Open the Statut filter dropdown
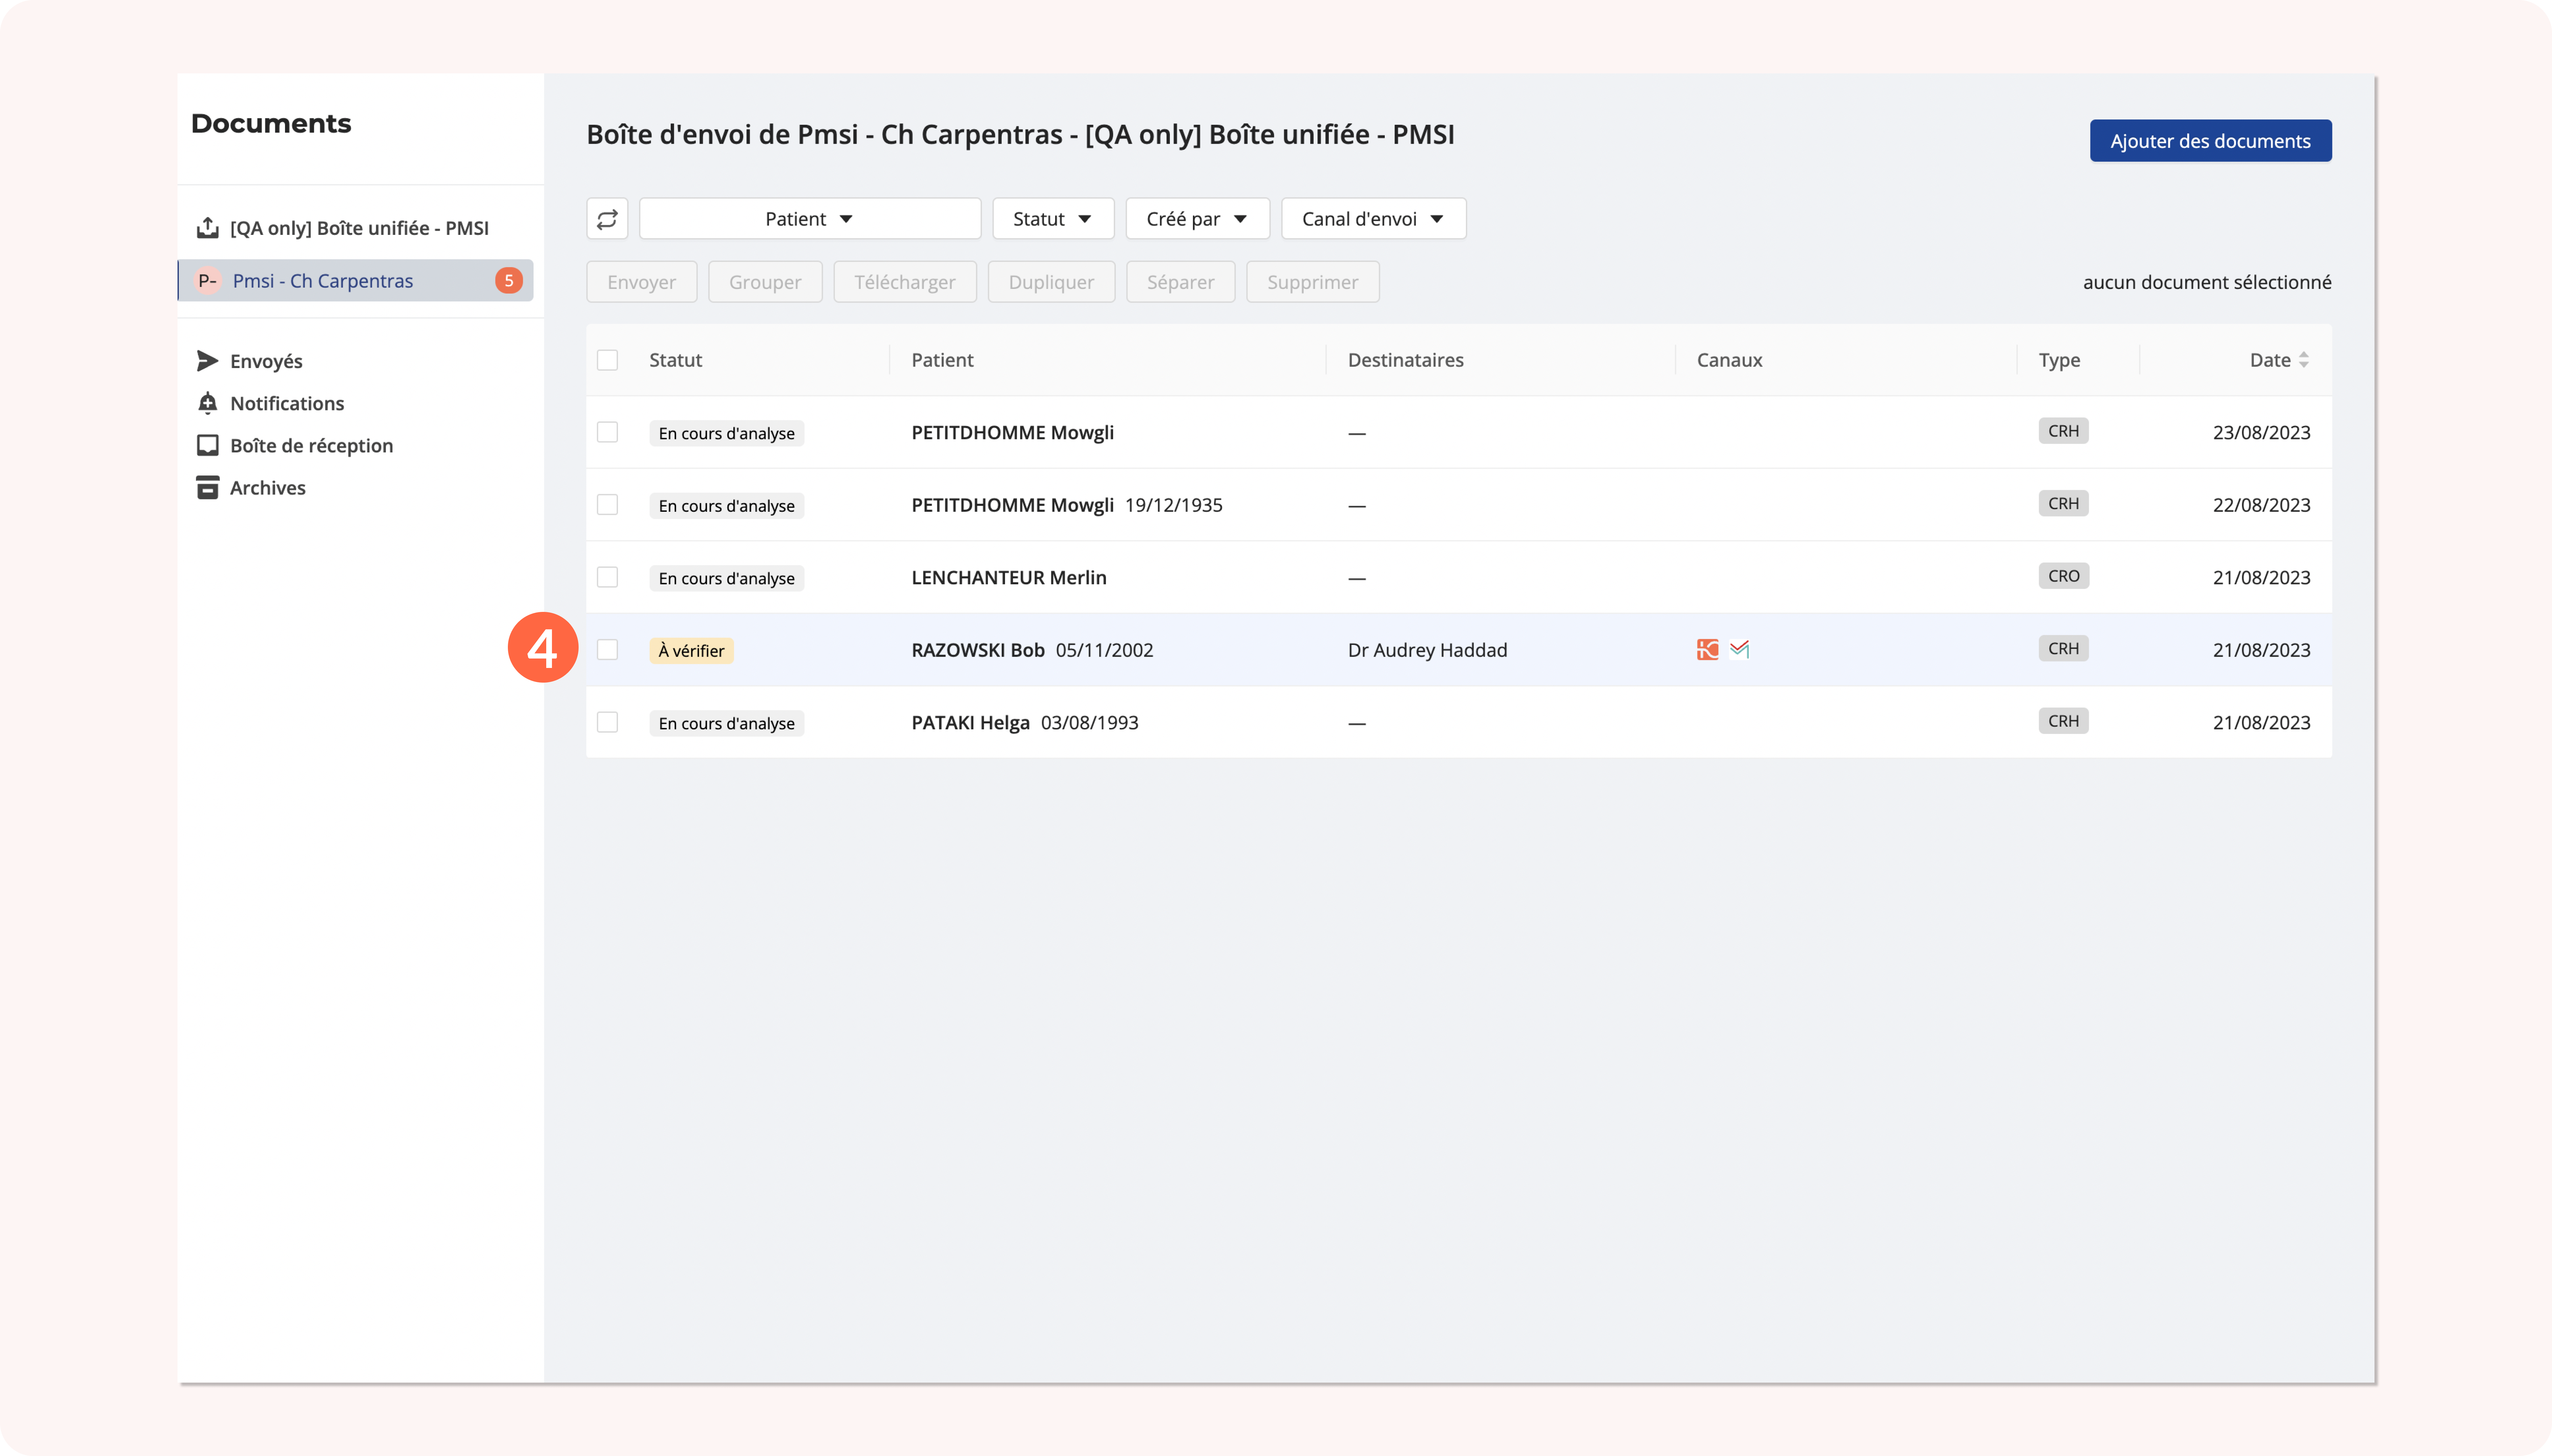This screenshot has width=2552, height=1456. [1053, 219]
